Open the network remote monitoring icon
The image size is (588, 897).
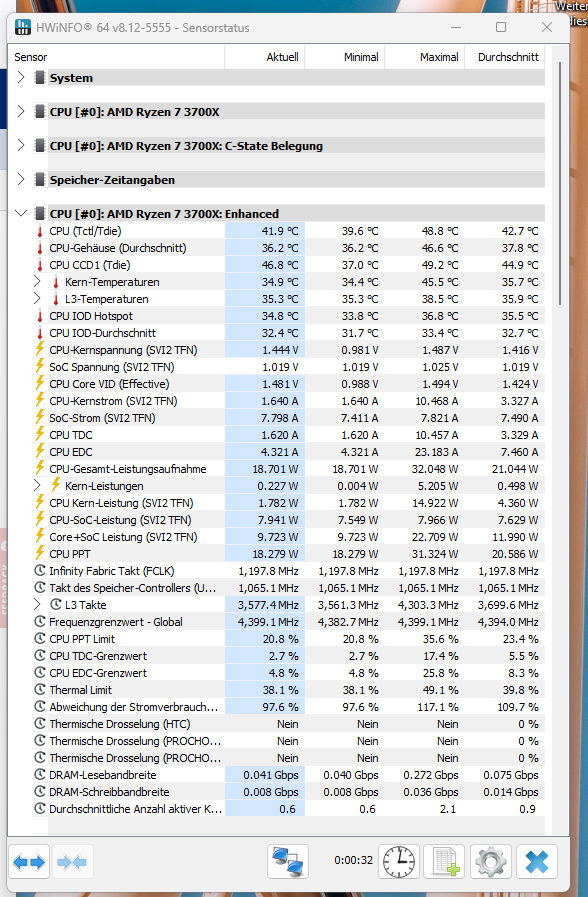(288, 862)
